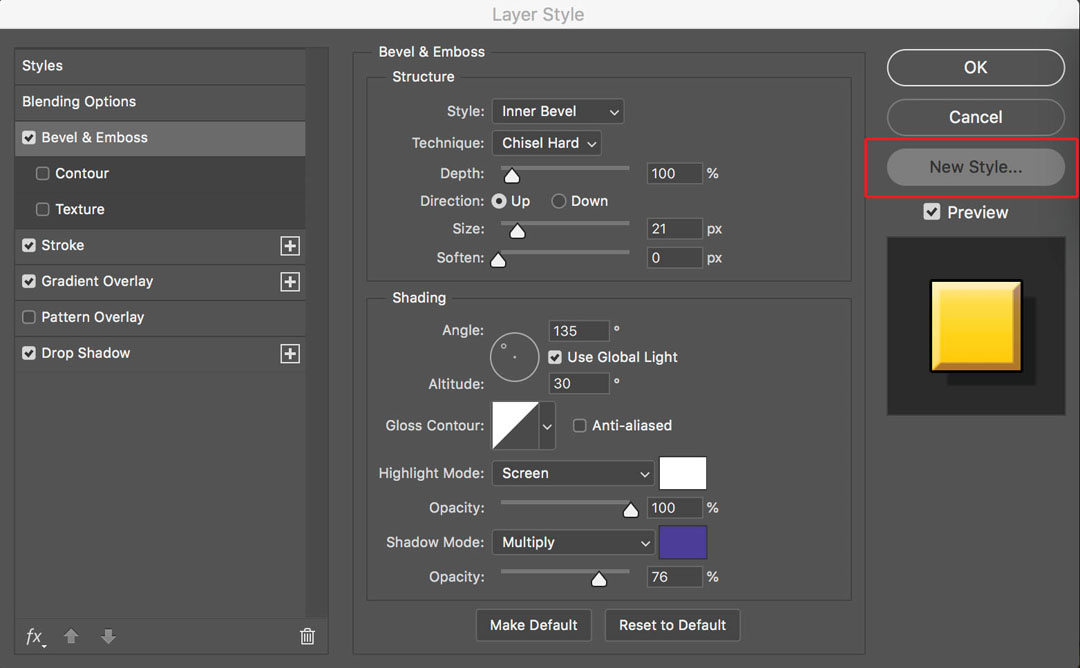Click the Angle light direction dial
1080x668 pixels.
click(515, 357)
